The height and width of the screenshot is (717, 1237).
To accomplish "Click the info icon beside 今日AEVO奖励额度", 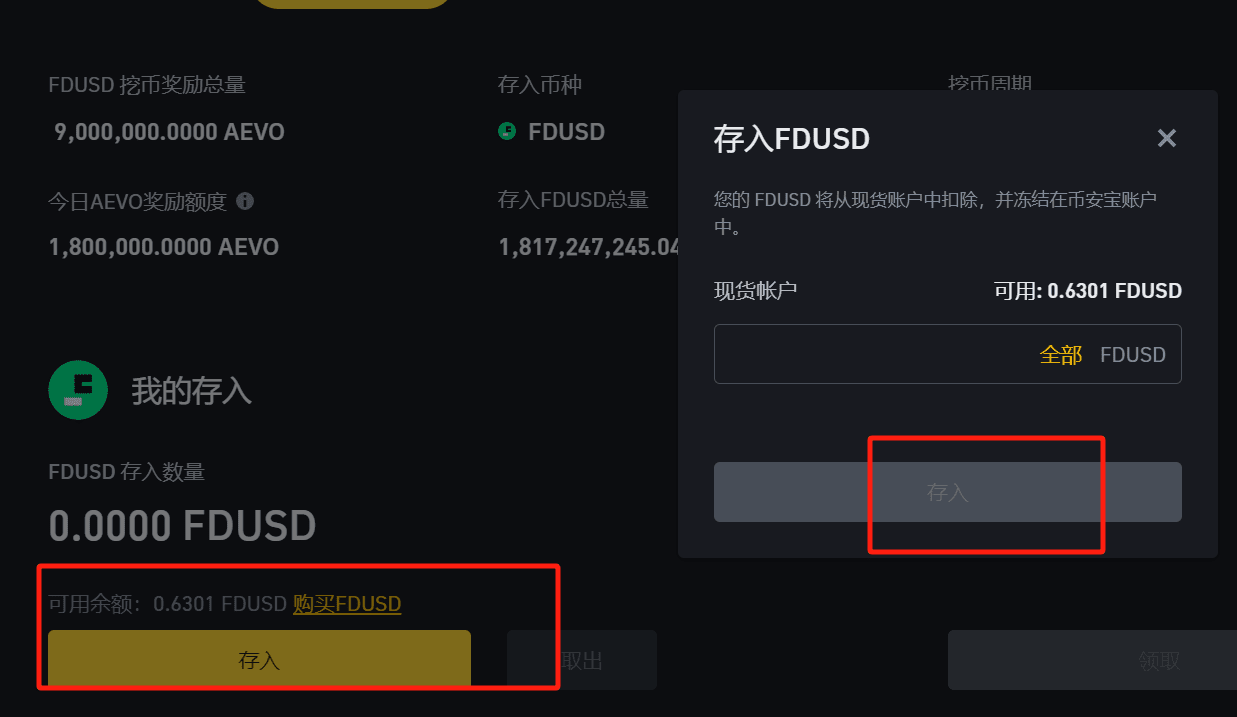I will click(245, 201).
